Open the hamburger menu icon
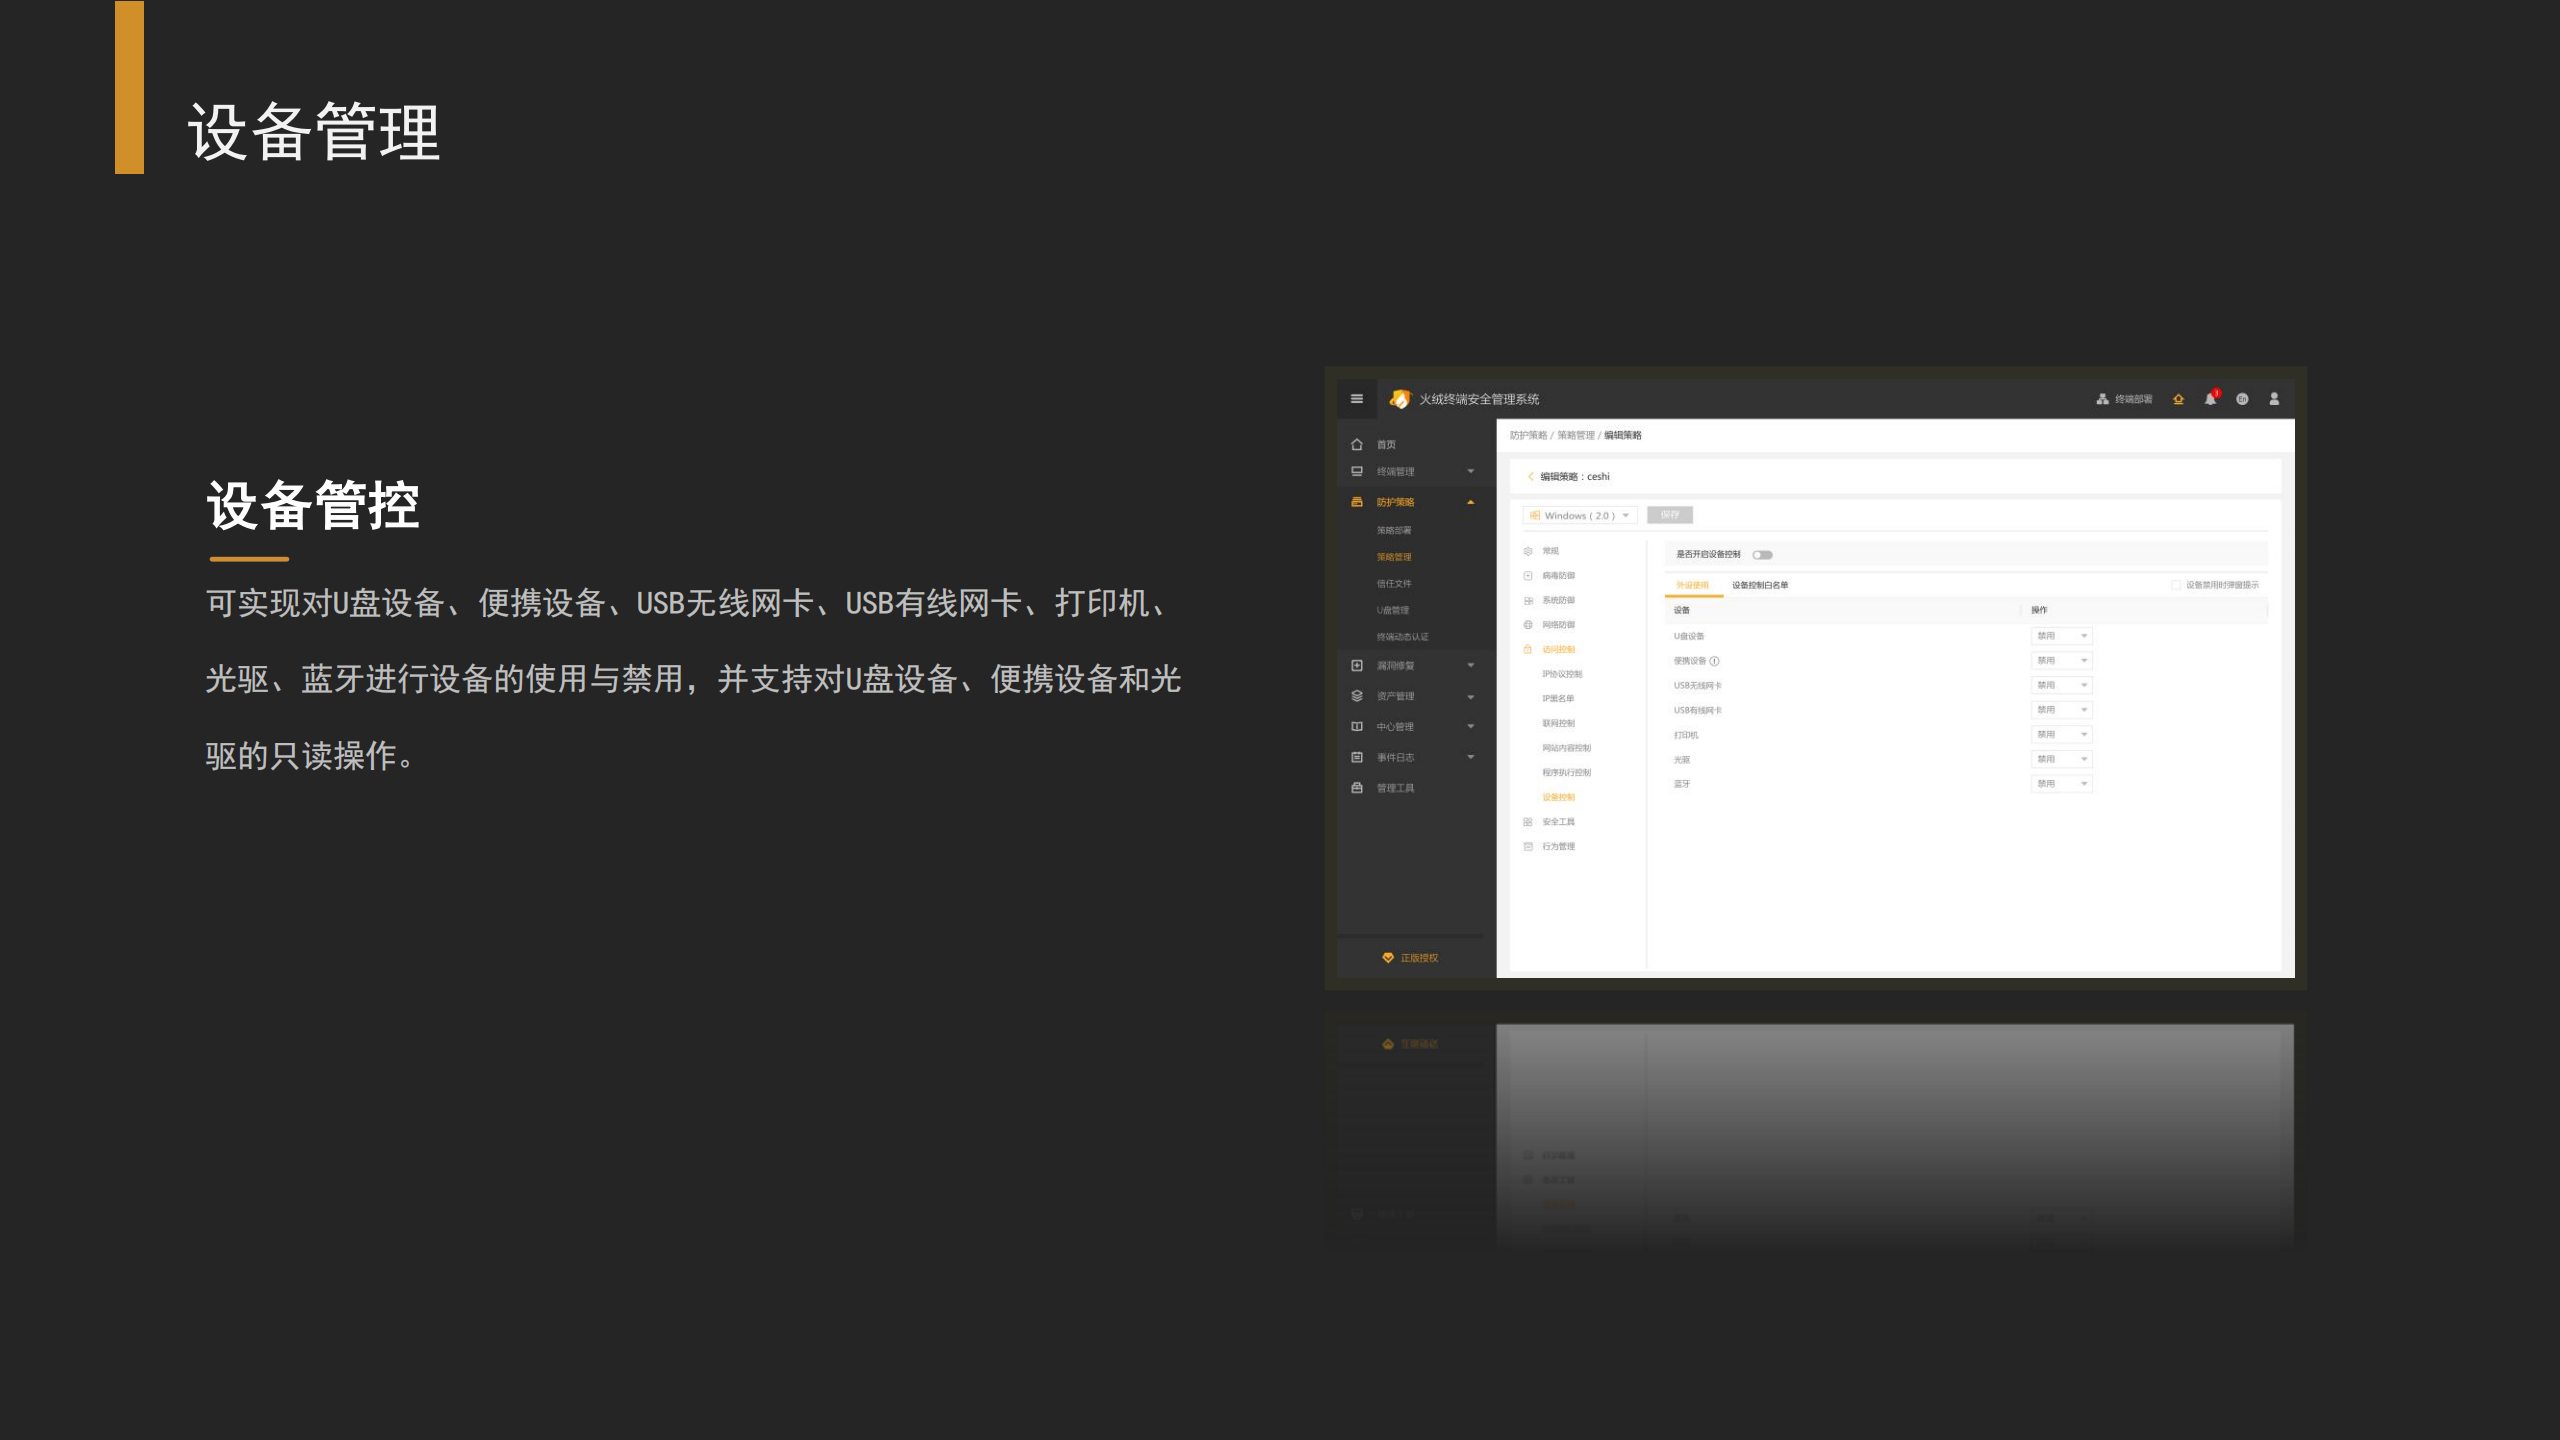The width and height of the screenshot is (2560, 1440). (1357, 399)
